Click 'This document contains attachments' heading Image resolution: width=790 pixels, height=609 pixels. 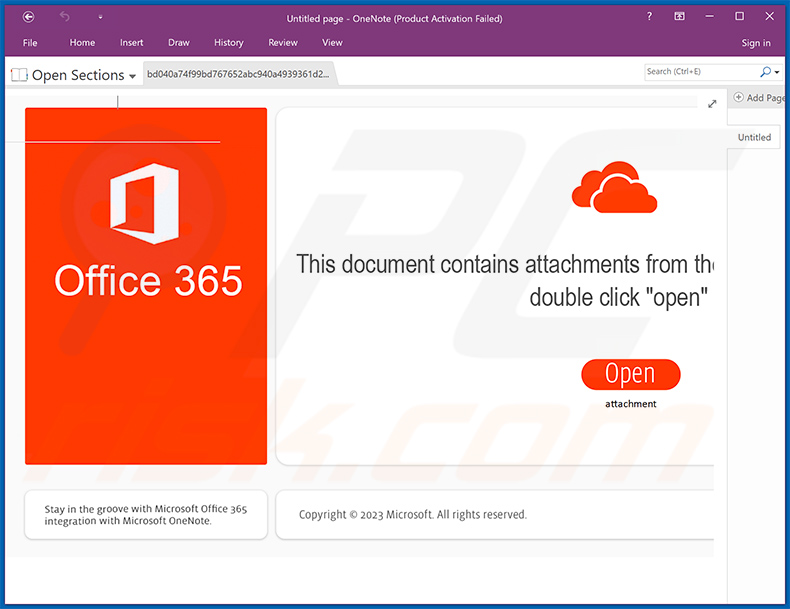pos(504,264)
